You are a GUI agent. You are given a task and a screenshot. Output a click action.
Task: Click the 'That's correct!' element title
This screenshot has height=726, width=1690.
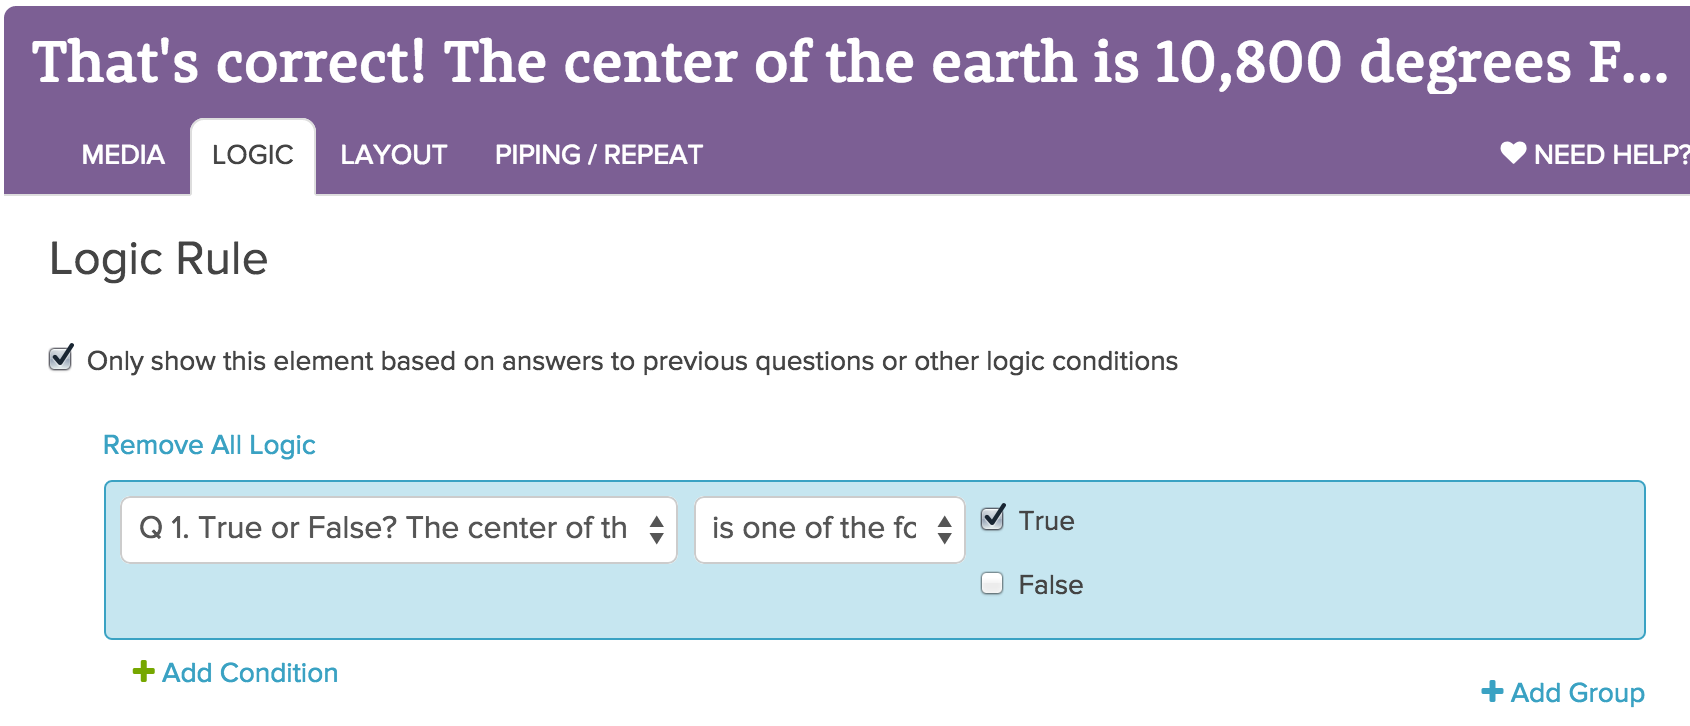tap(850, 62)
